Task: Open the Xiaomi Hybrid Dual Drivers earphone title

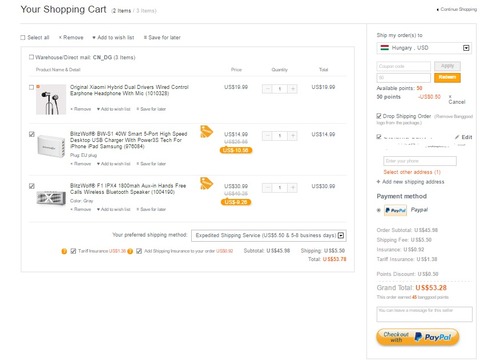Action: (129, 90)
